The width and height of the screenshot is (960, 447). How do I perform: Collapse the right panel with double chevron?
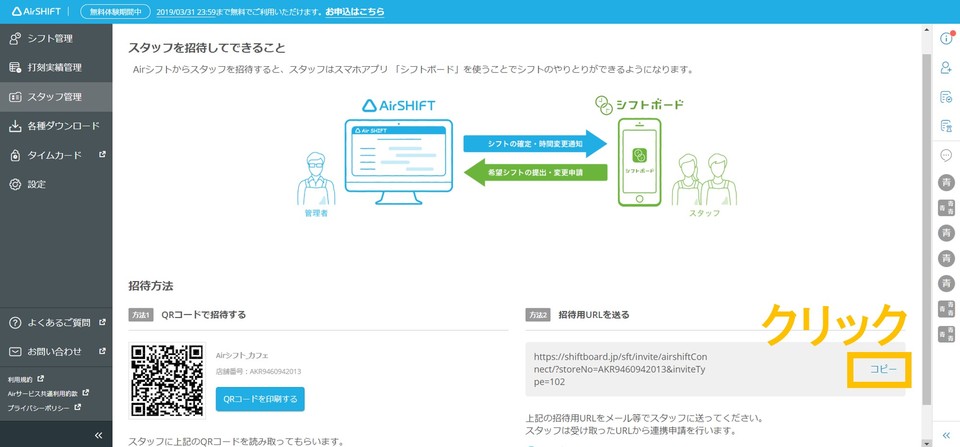click(x=946, y=435)
